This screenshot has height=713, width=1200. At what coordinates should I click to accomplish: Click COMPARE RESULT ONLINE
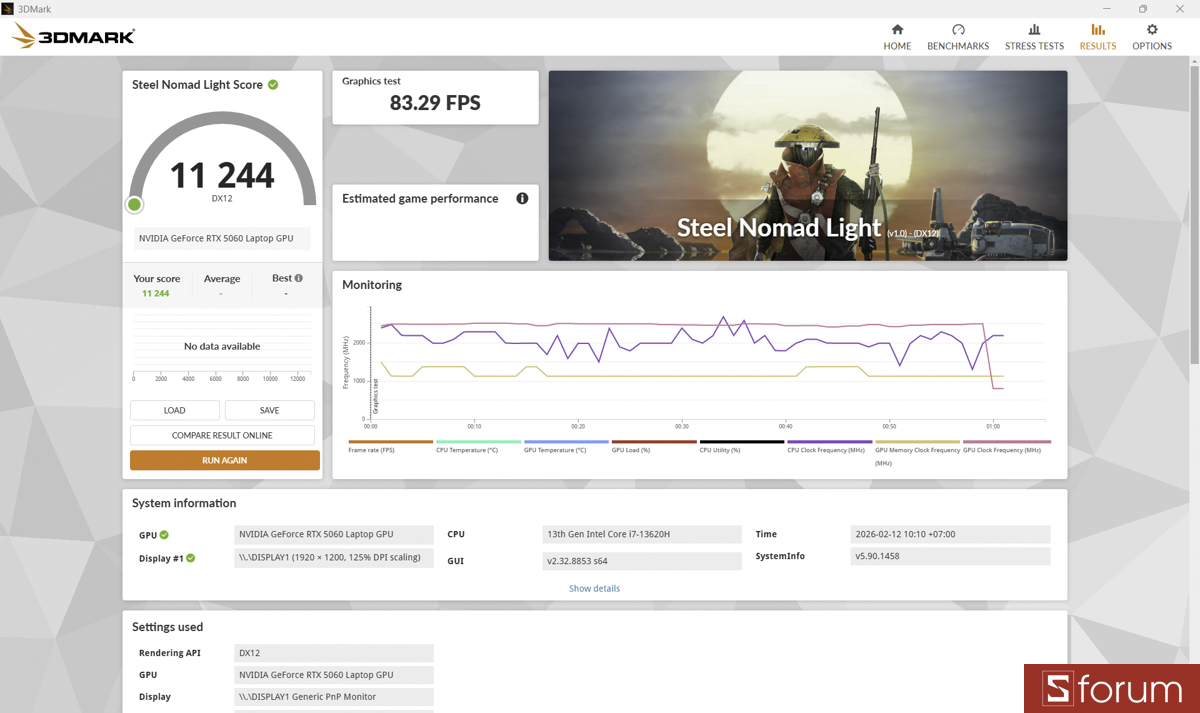[222, 434]
